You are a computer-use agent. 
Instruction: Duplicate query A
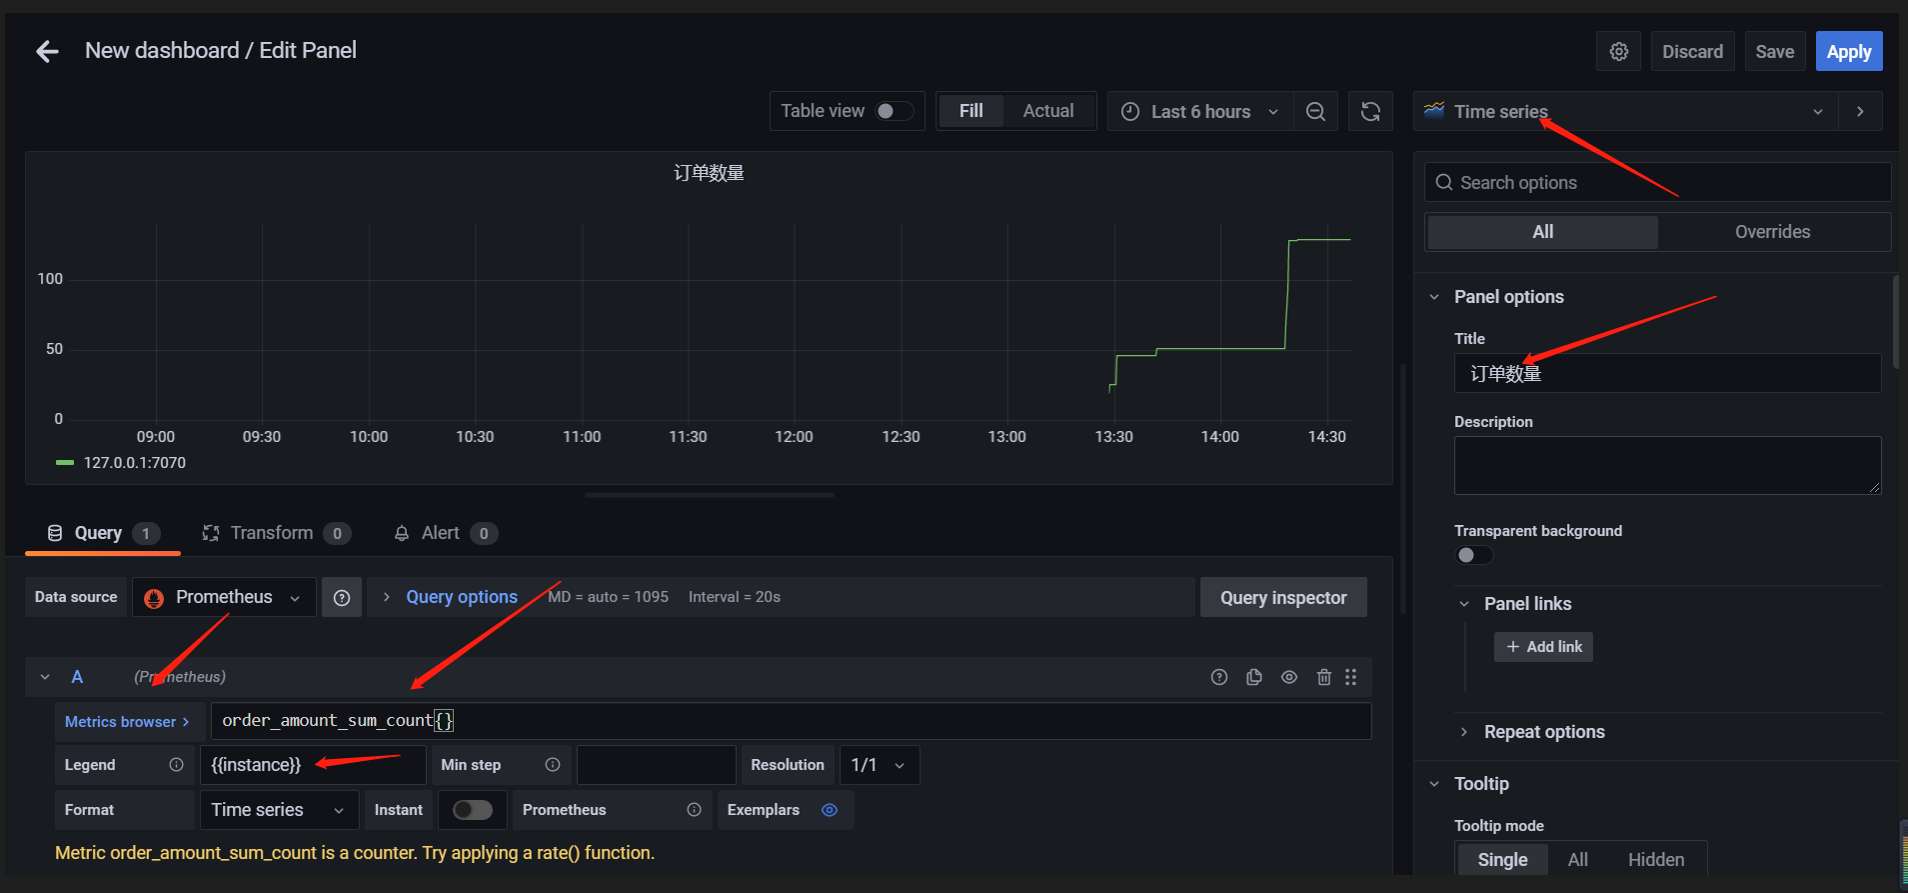(x=1254, y=677)
